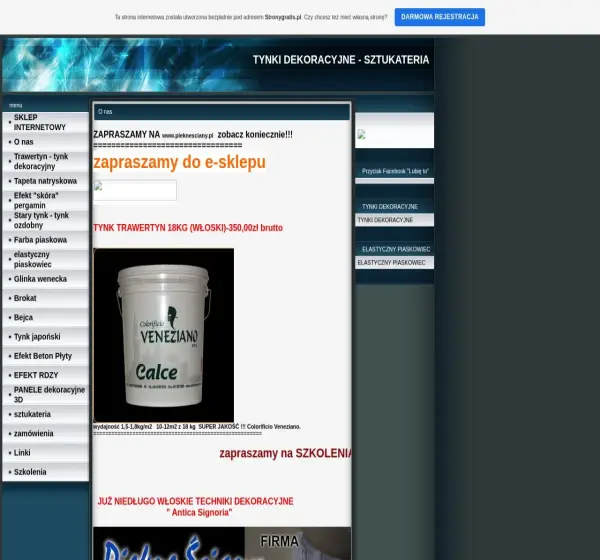Go to Tapeta natryskowa menu entry
The width and height of the screenshot is (600, 560).
point(45,181)
